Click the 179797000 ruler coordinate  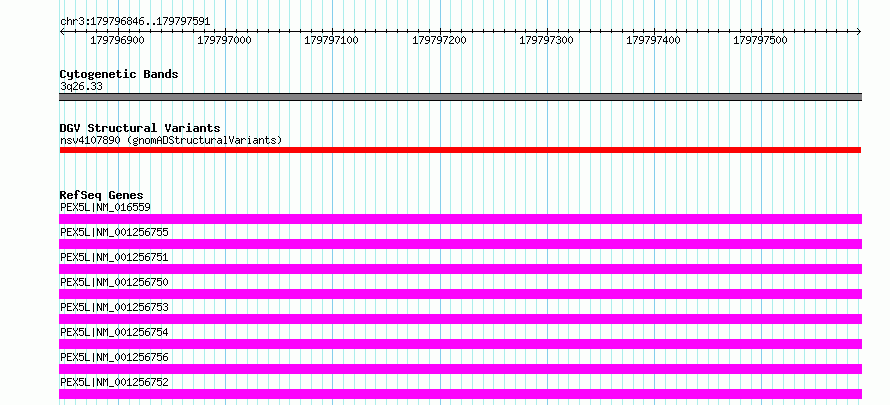(224, 41)
